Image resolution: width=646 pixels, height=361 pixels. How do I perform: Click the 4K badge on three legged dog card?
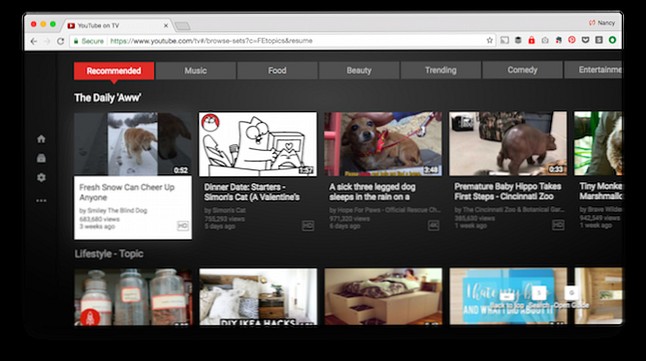tap(433, 225)
